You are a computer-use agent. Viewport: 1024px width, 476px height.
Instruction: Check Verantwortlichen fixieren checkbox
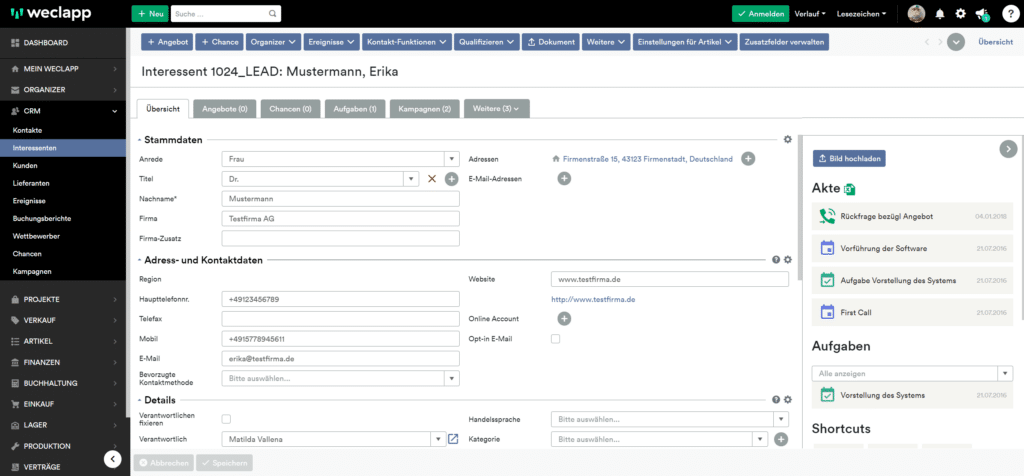[x=226, y=419]
